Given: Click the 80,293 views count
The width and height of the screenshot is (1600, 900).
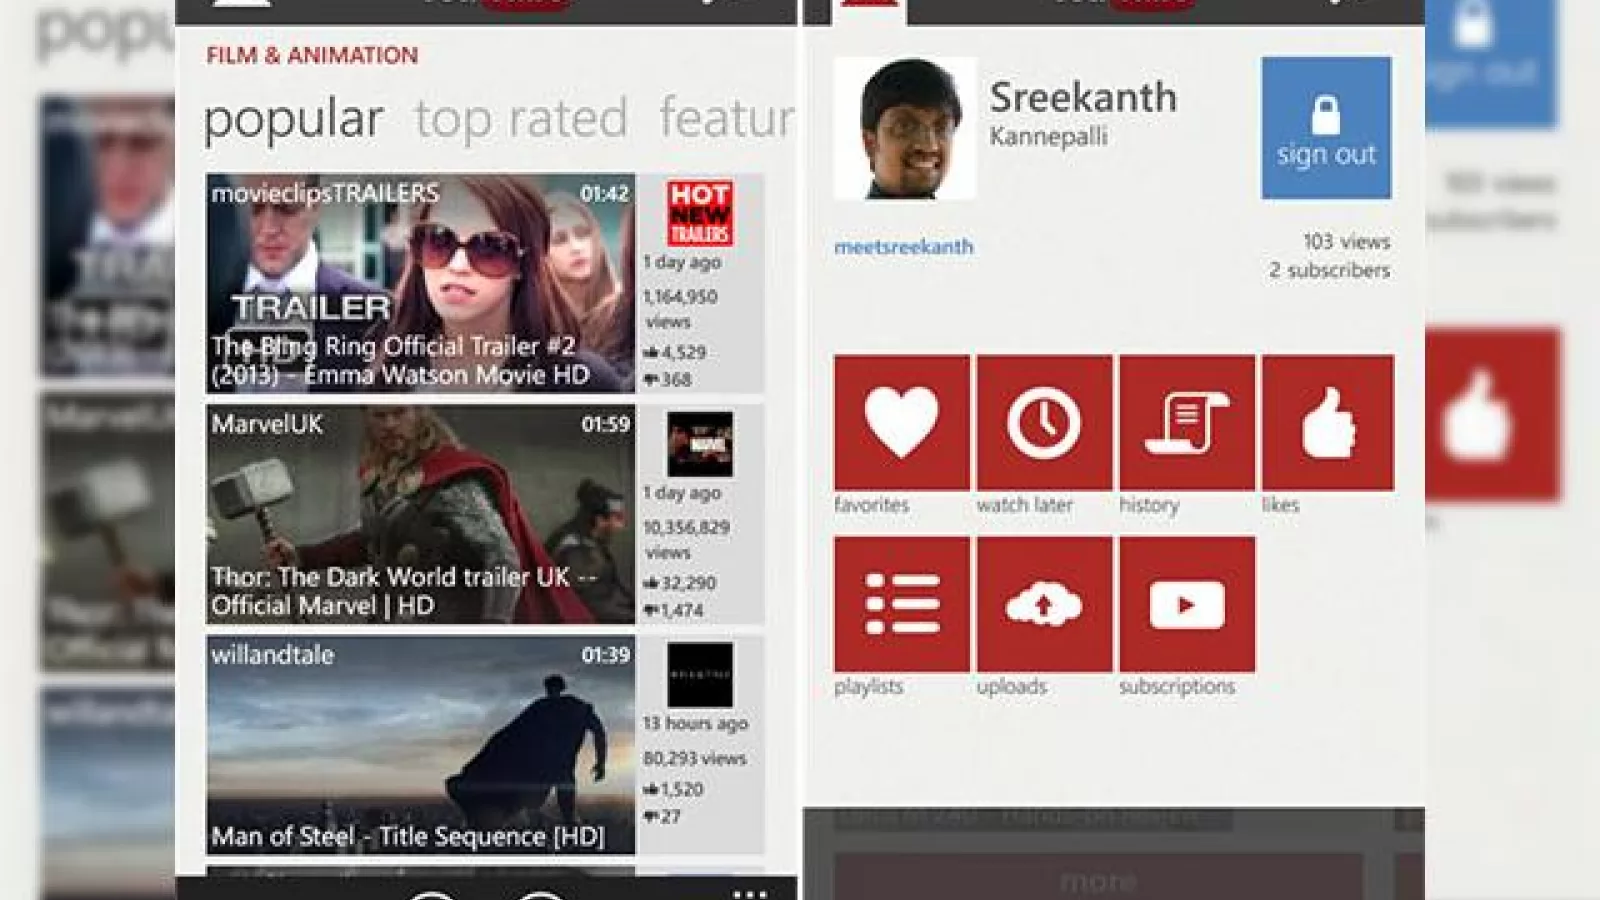Looking at the screenshot, I should pos(694,759).
